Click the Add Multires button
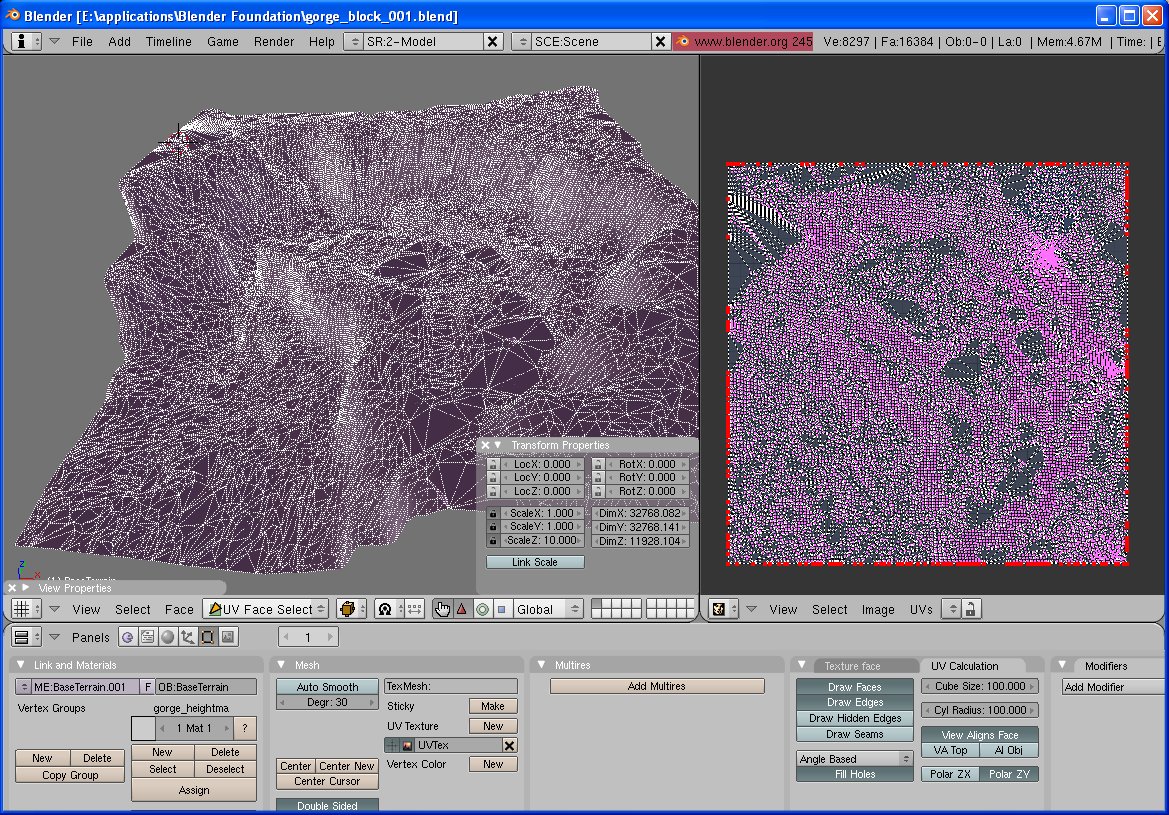The image size is (1169, 815). point(657,686)
